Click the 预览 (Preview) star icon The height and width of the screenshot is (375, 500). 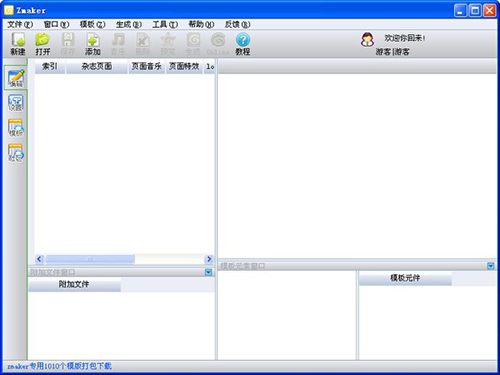168,43
